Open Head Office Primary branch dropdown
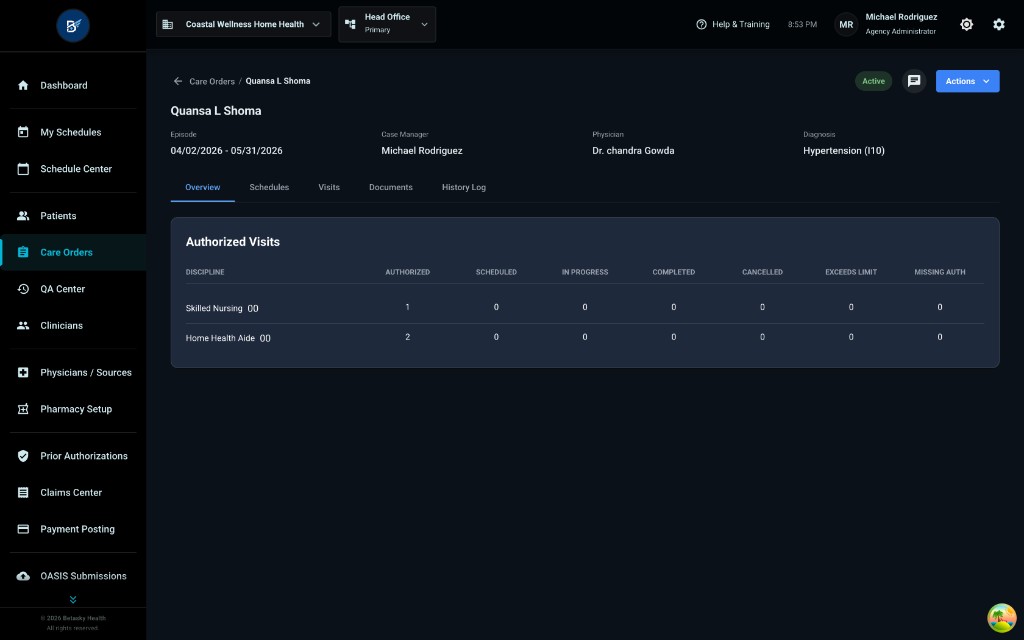This screenshot has width=1024, height=640. coord(387,25)
